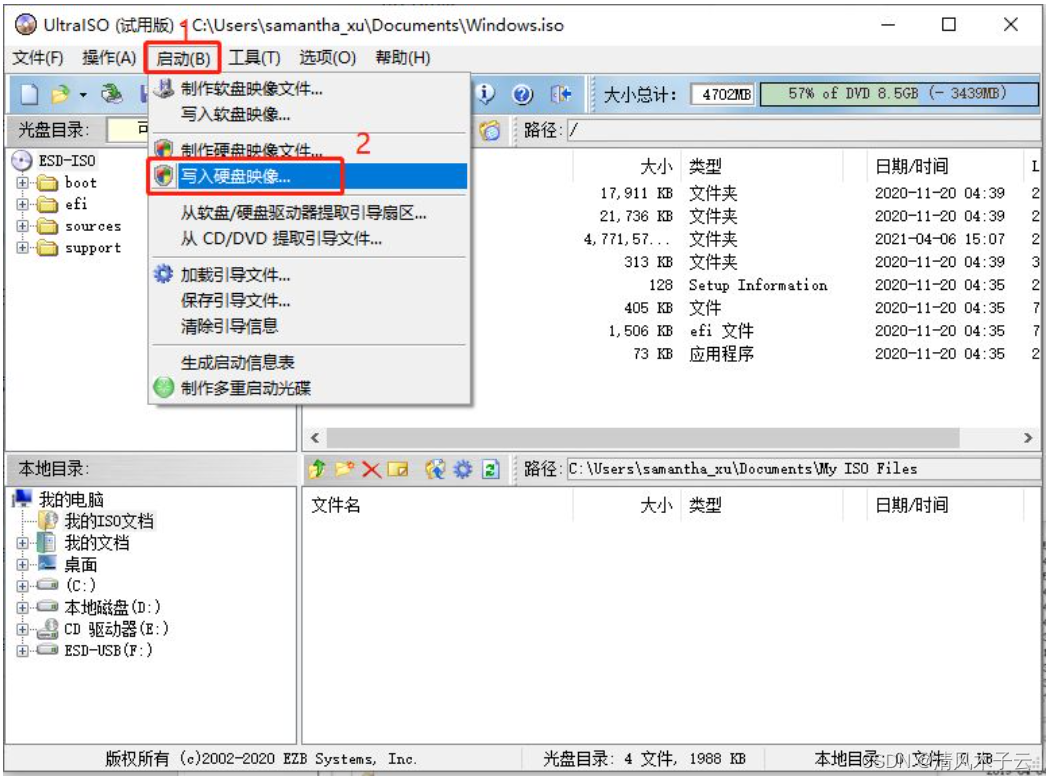Choose 保存引导文件... menu entry

tap(309, 301)
